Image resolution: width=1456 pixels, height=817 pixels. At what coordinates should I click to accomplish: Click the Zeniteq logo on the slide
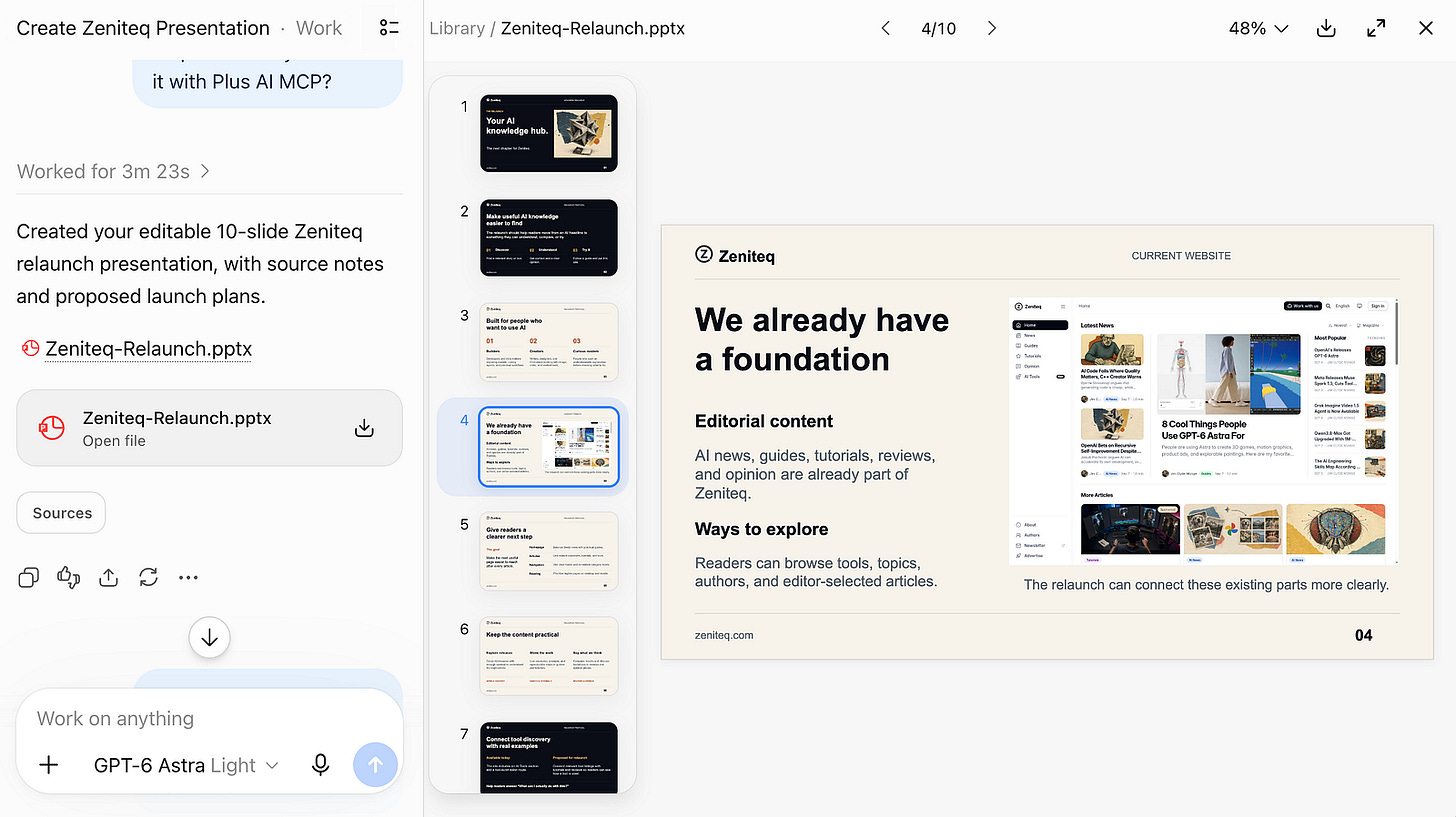735,255
